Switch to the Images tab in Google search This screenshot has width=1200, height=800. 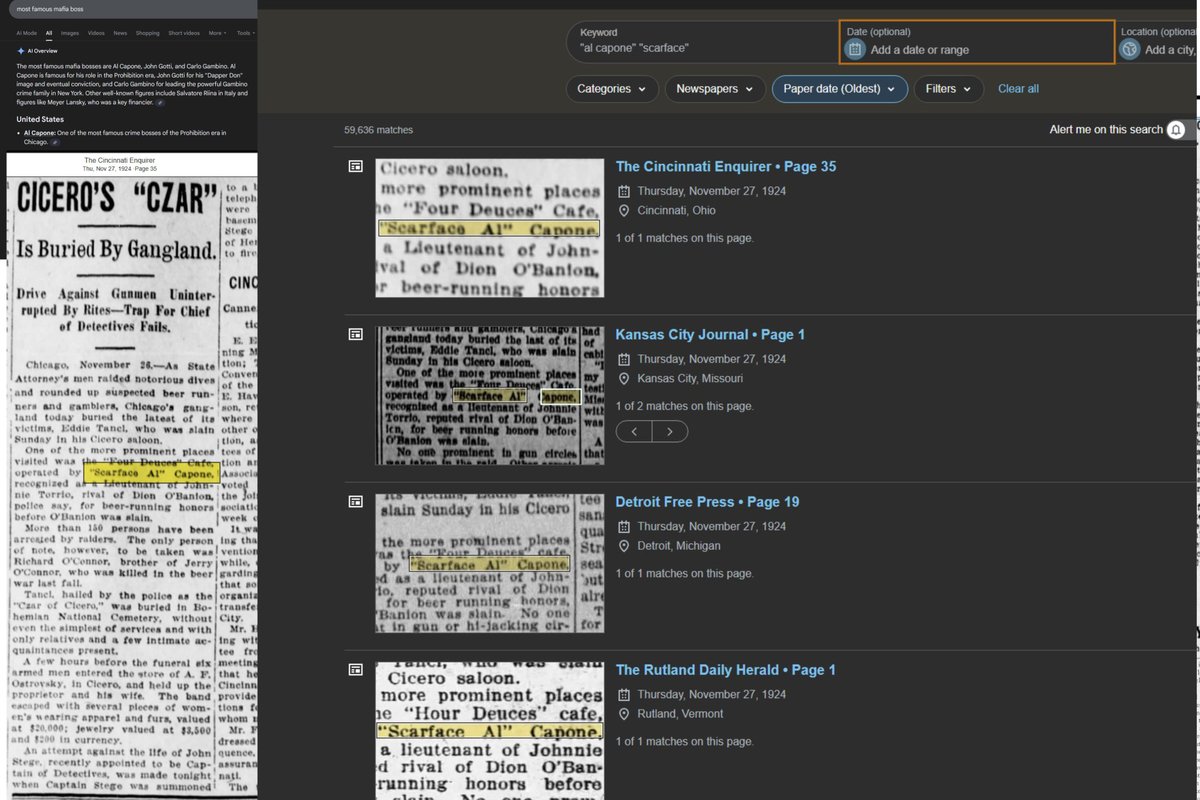coord(70,33)
